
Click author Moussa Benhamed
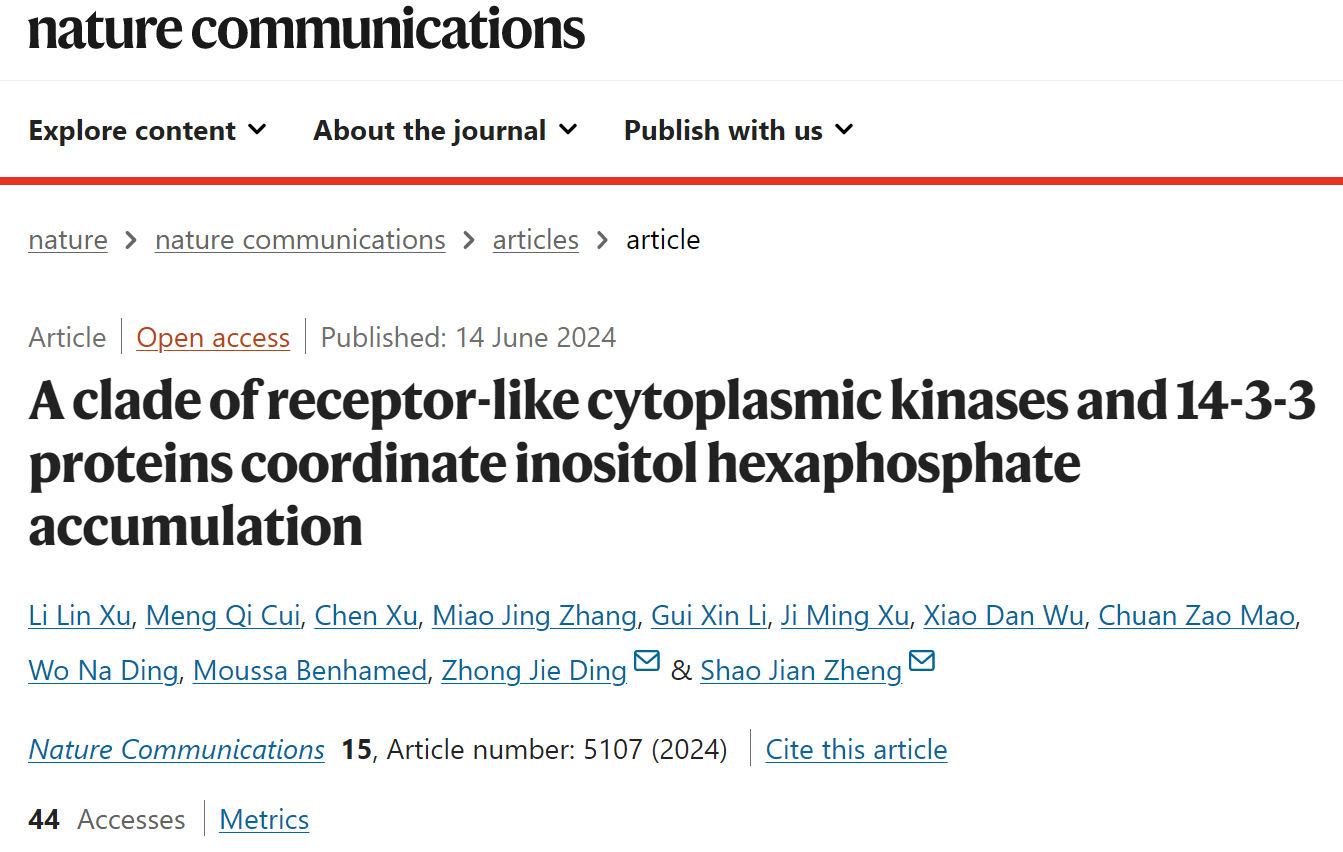point(310,670)
